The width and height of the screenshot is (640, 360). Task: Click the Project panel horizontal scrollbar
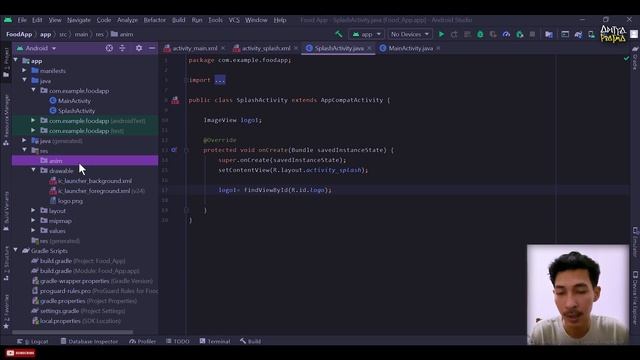click(72, 332)
